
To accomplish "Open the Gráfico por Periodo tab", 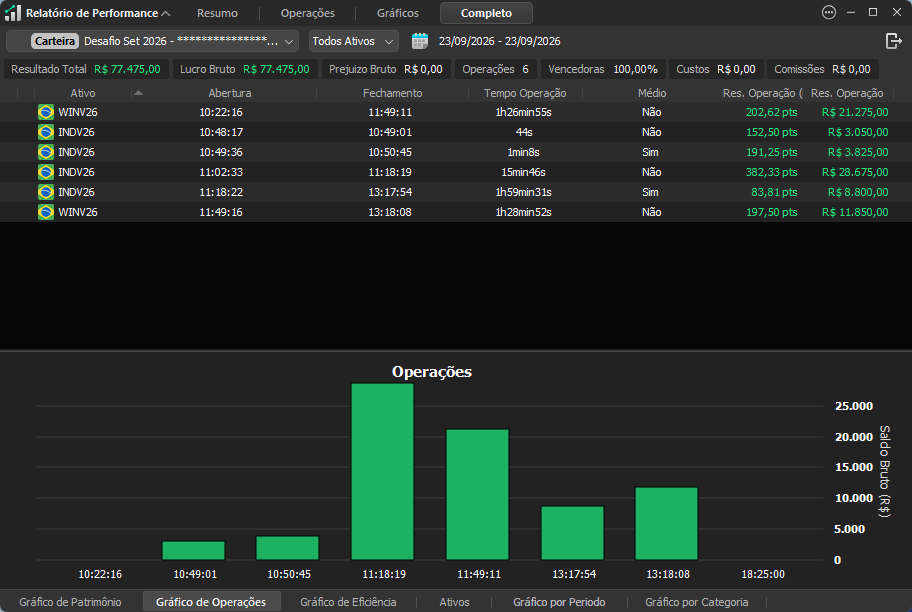I will click(x=559, y=602).
